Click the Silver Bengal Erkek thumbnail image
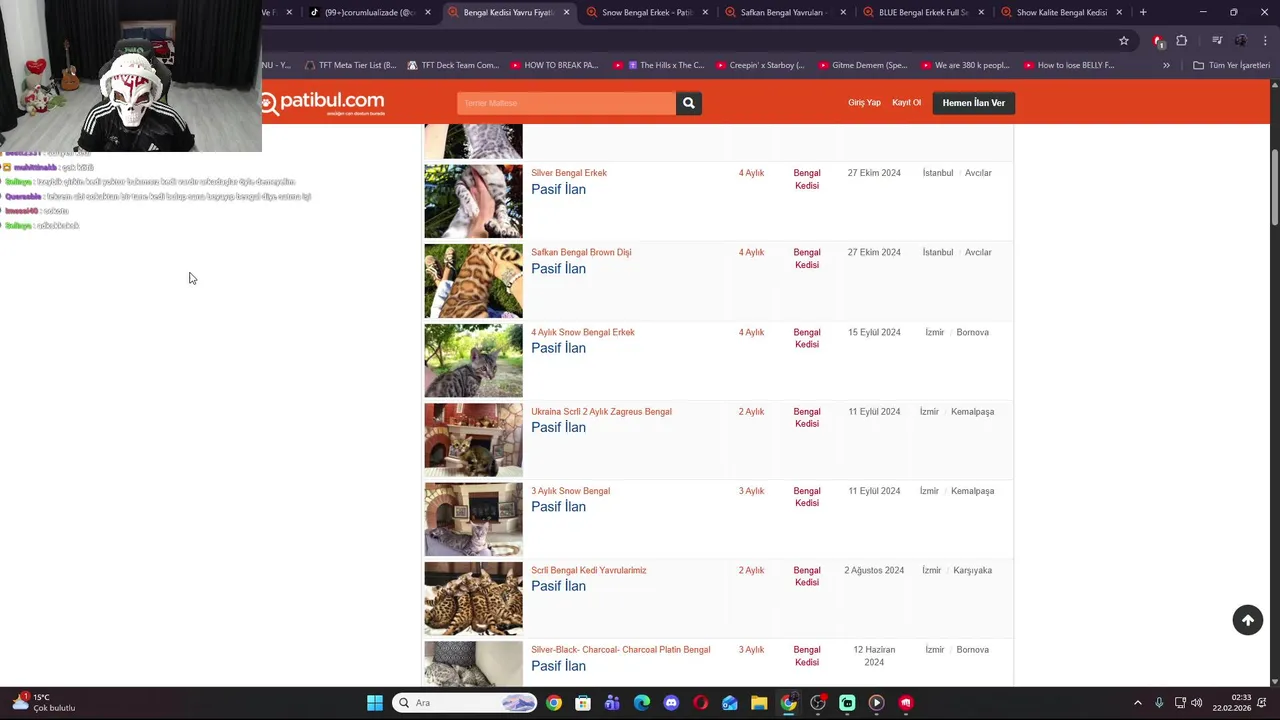 [473, 201]
